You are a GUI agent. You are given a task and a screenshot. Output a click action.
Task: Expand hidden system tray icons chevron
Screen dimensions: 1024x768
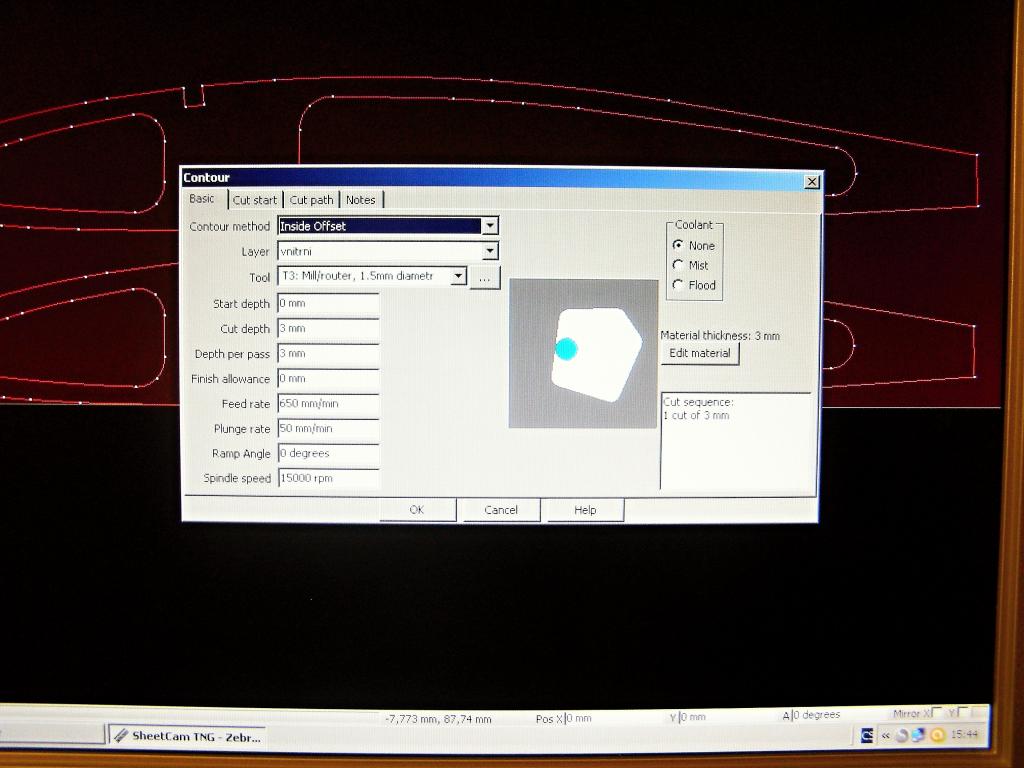pyautogui.click(x=885, y=736)
